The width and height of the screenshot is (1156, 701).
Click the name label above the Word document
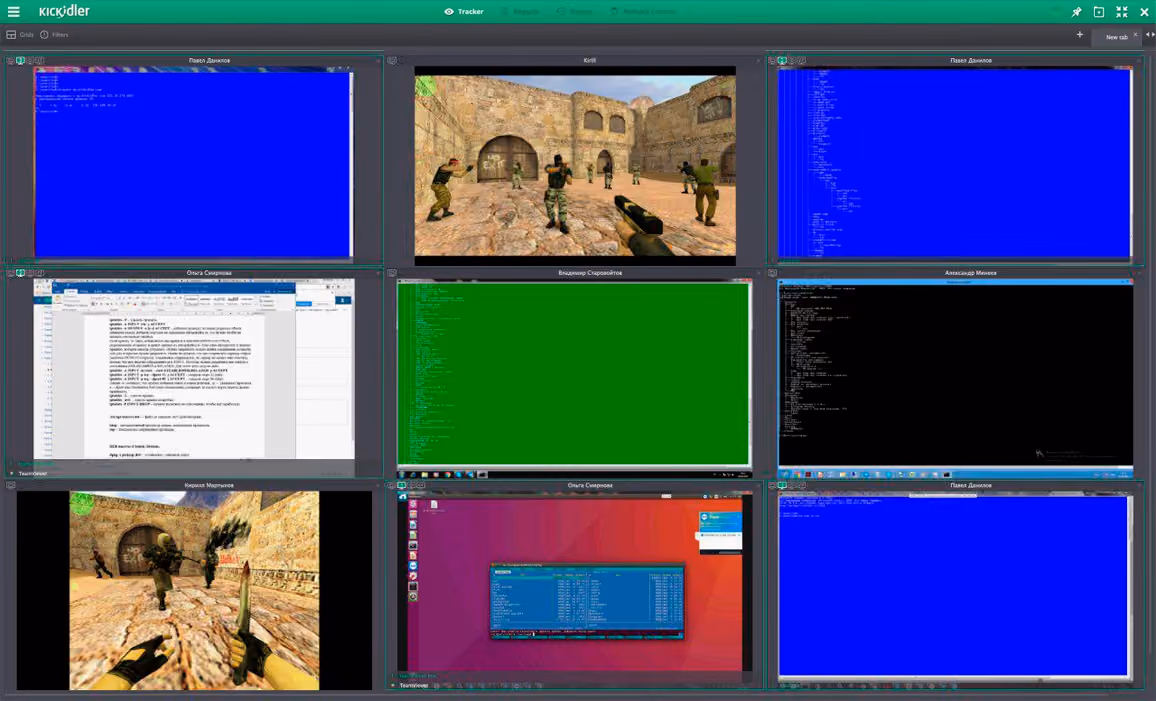209,273
